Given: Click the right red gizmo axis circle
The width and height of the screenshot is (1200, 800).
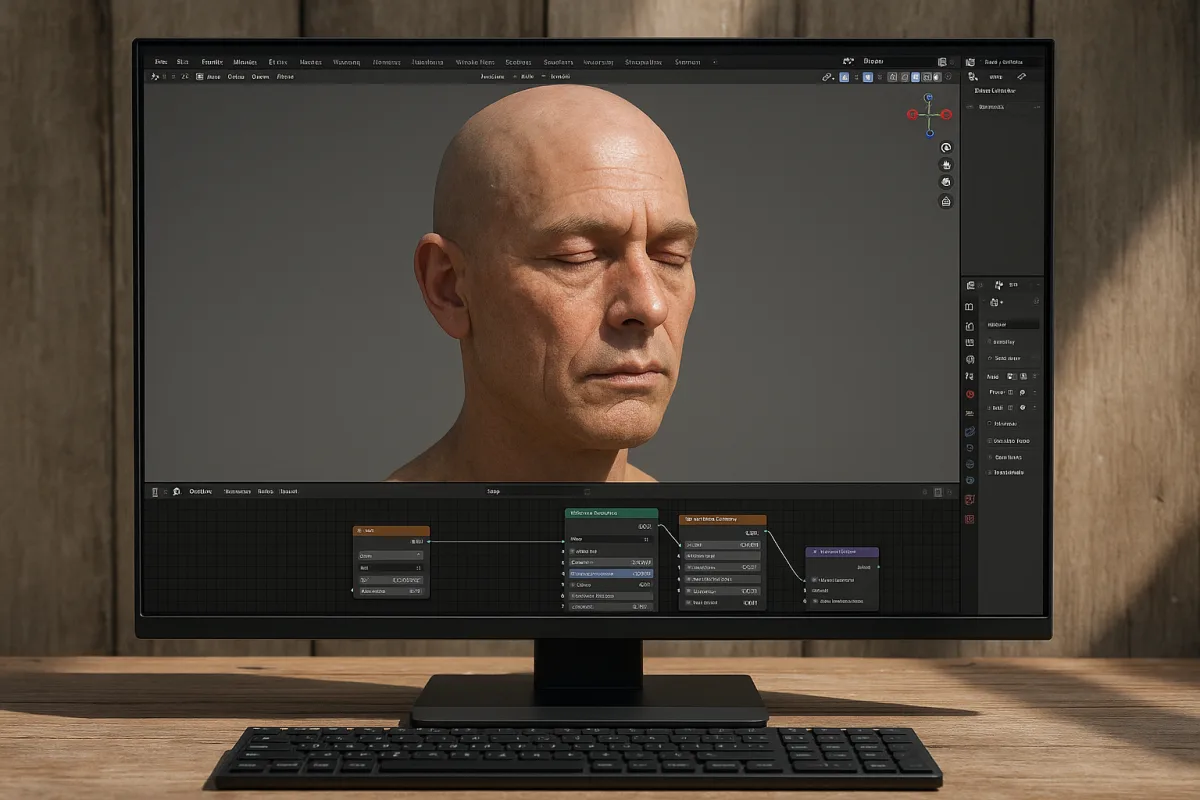Looking at the screenshot, I should (946, 114).
